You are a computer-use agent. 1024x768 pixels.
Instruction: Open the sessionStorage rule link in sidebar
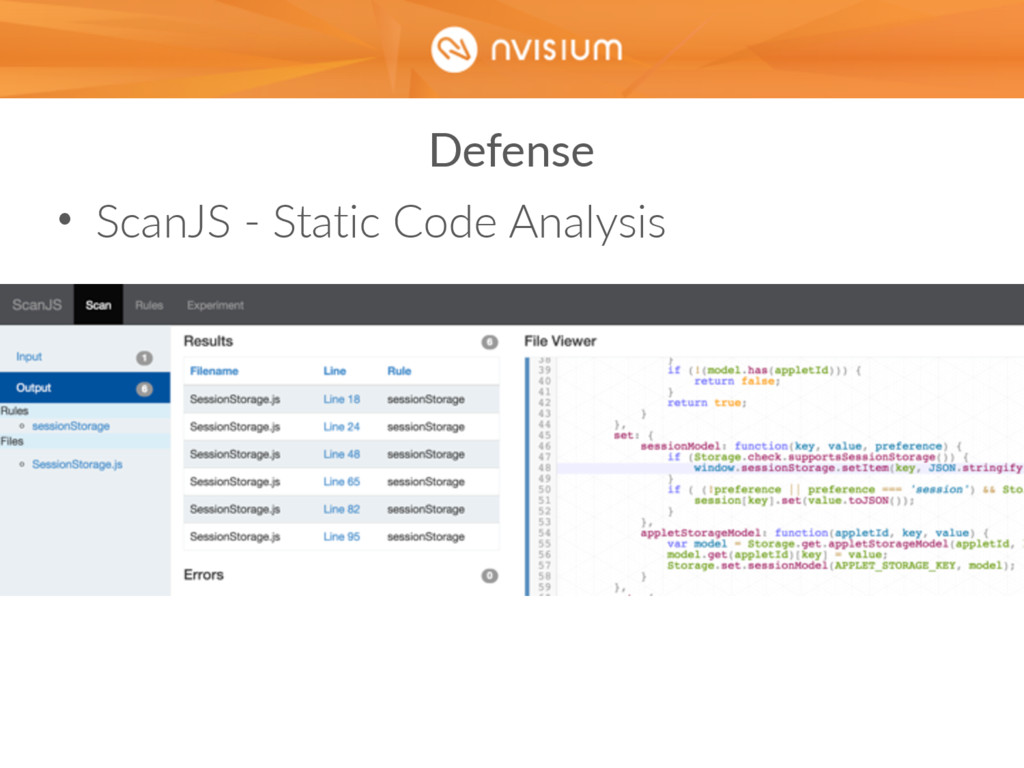[71, 426]
